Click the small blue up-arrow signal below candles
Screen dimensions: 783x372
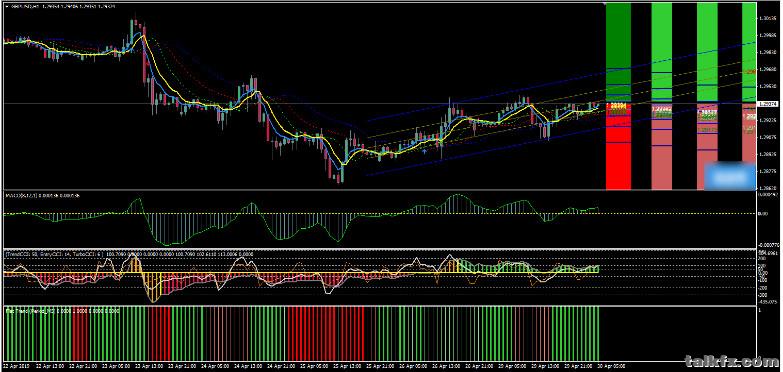click(424, 150)
